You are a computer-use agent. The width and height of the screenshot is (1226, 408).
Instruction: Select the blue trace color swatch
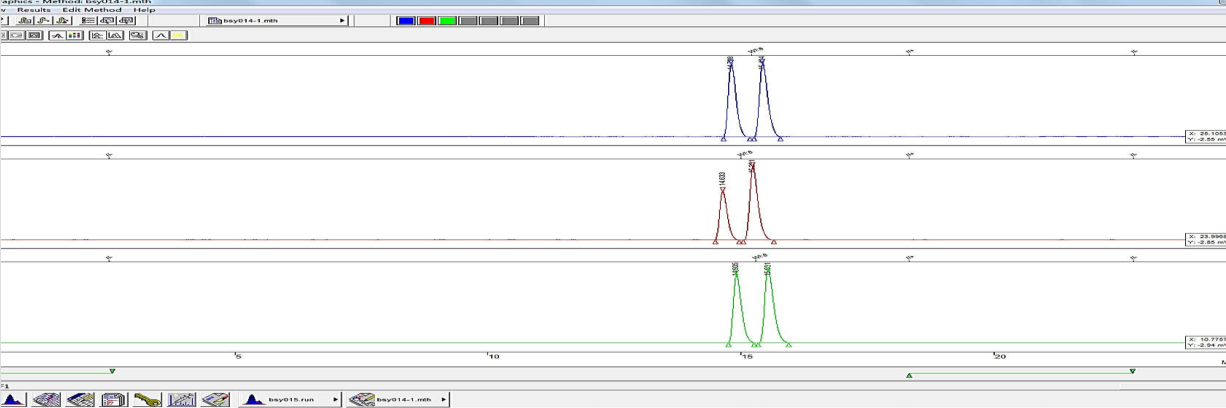click(x=406, y=21)
